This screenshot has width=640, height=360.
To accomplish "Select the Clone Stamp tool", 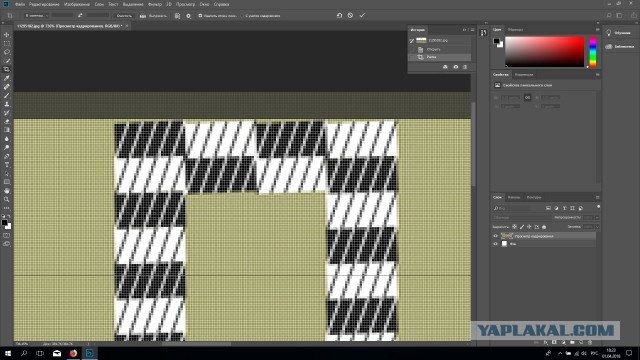I will tap(7, 104).
